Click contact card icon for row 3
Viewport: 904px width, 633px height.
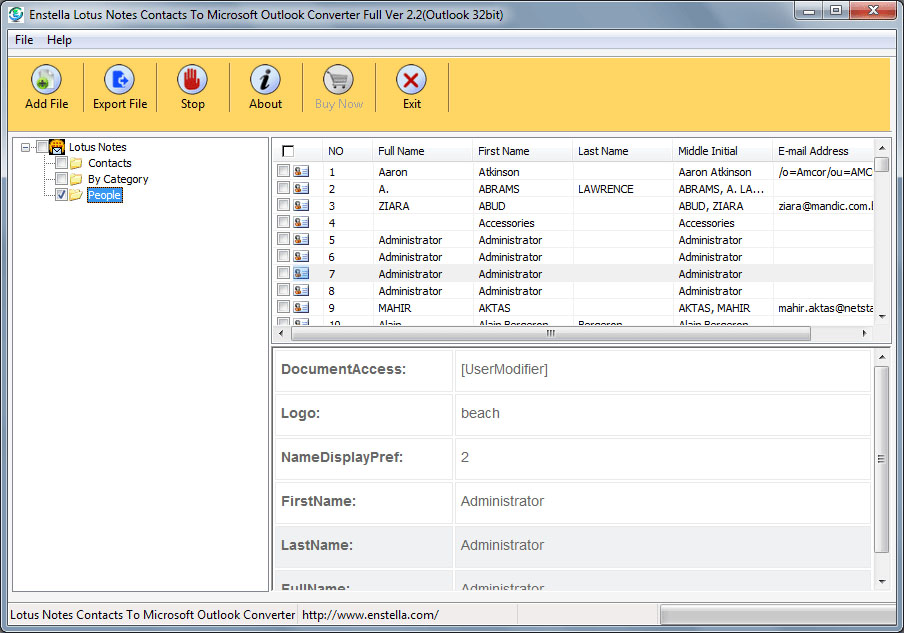pyautogui.click(x=301, y=205)
